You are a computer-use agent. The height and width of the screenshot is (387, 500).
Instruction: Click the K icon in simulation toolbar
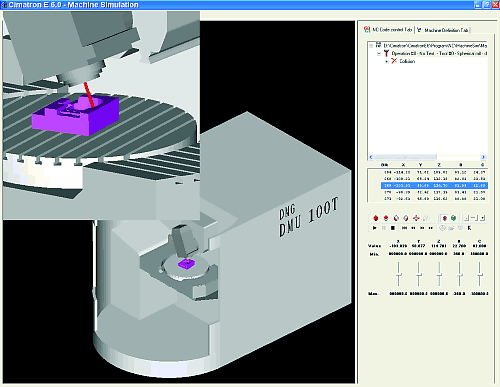469,228
